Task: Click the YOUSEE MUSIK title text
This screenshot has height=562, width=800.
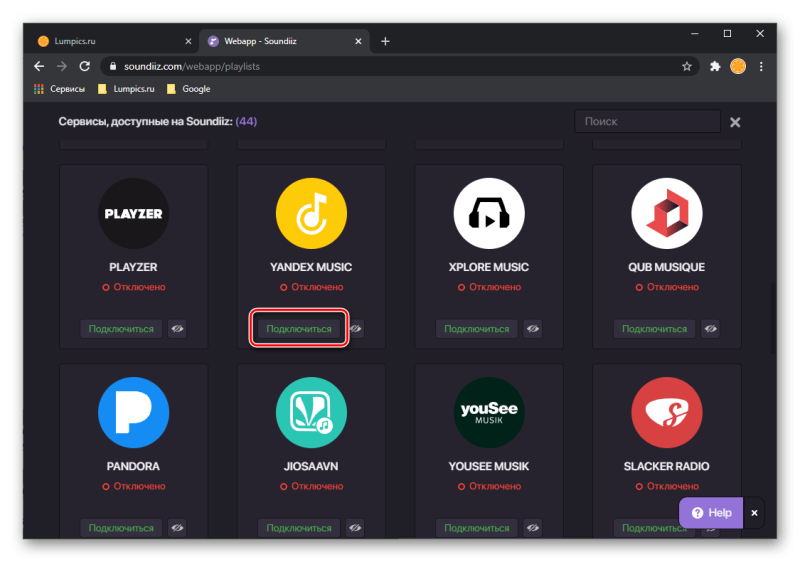Action: [x=489, y=466]
